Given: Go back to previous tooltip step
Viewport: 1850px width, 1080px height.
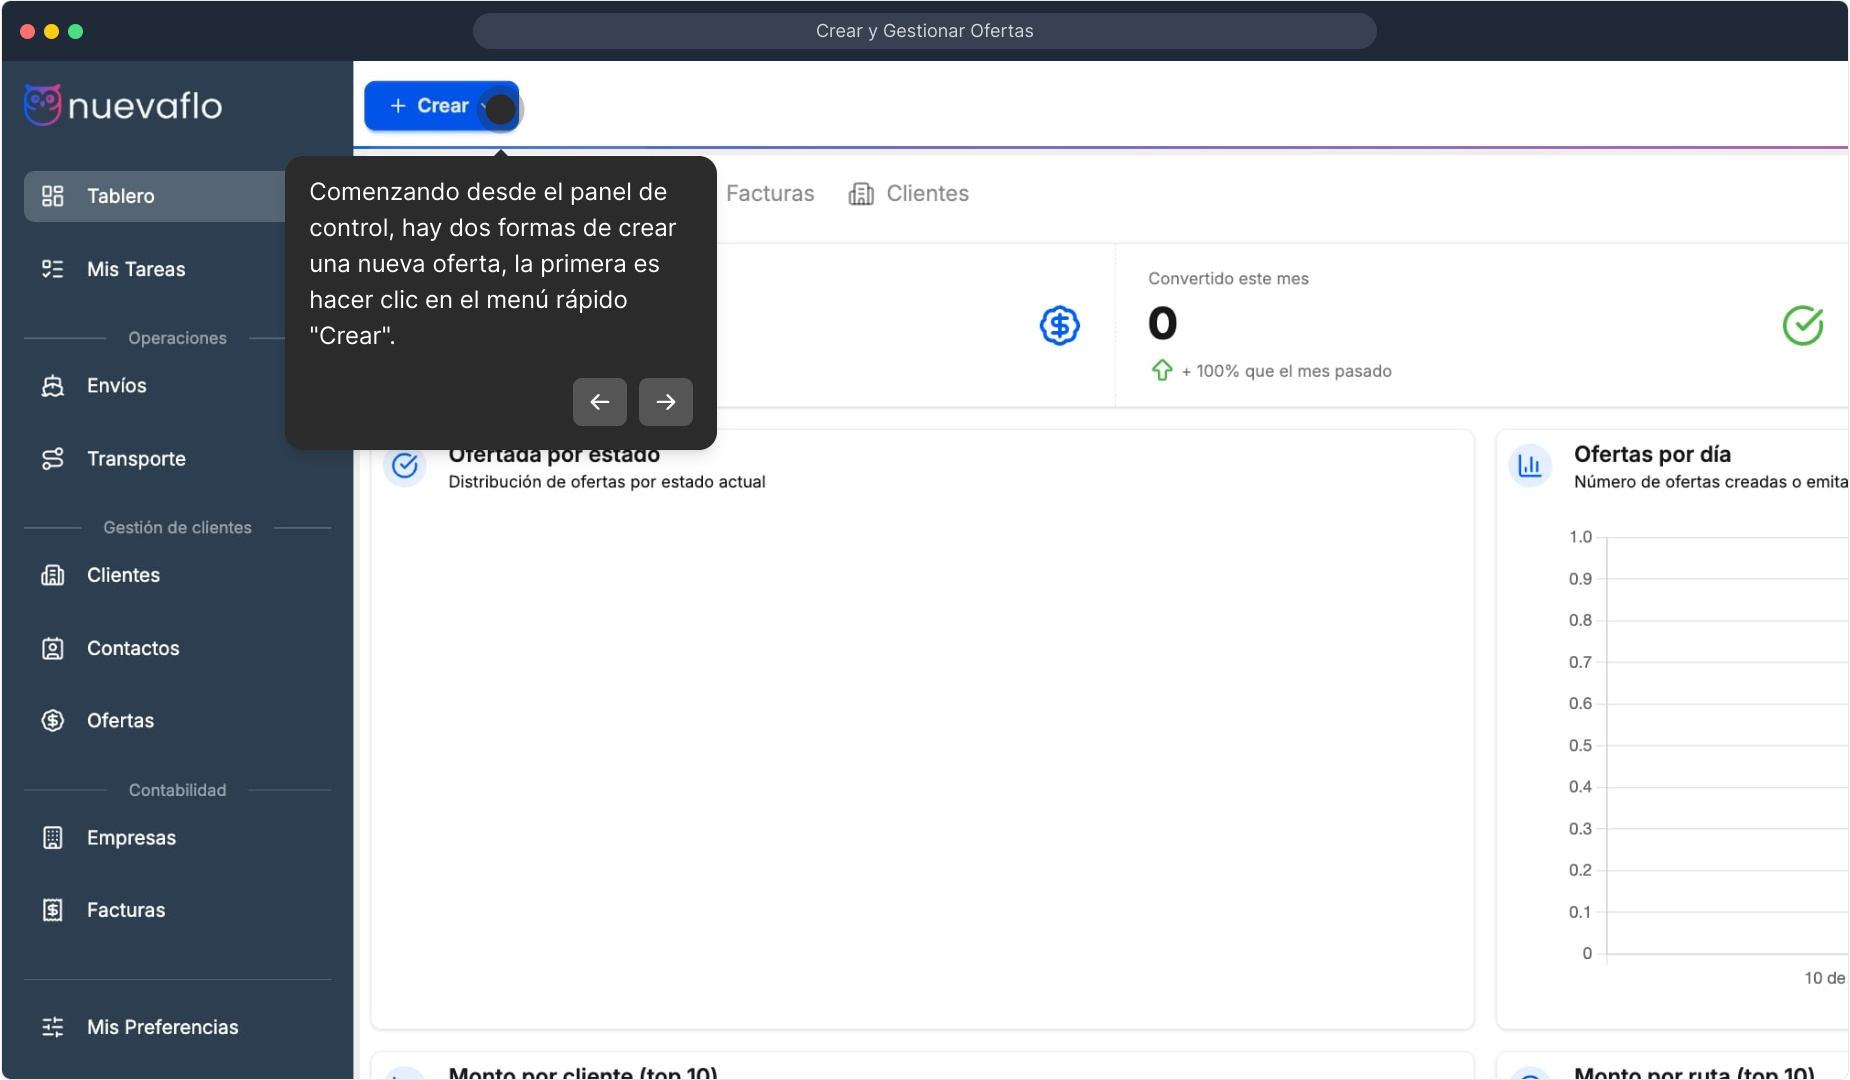Looking at the screenshot, I should (x=599, y=402).
